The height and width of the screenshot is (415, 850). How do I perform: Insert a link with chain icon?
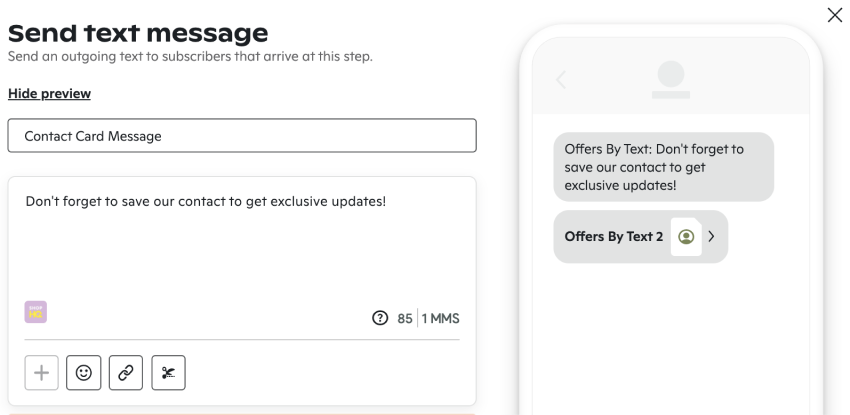point(126,373)
